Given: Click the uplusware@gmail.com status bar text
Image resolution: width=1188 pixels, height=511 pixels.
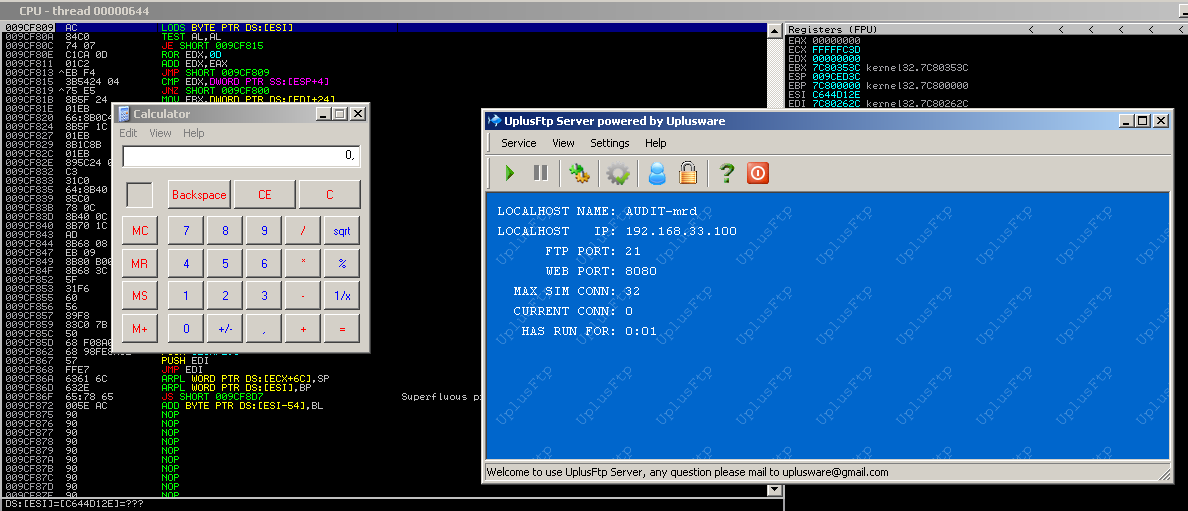Looking at the screenshot, I should pyautogui.click(x=835, y=472).
